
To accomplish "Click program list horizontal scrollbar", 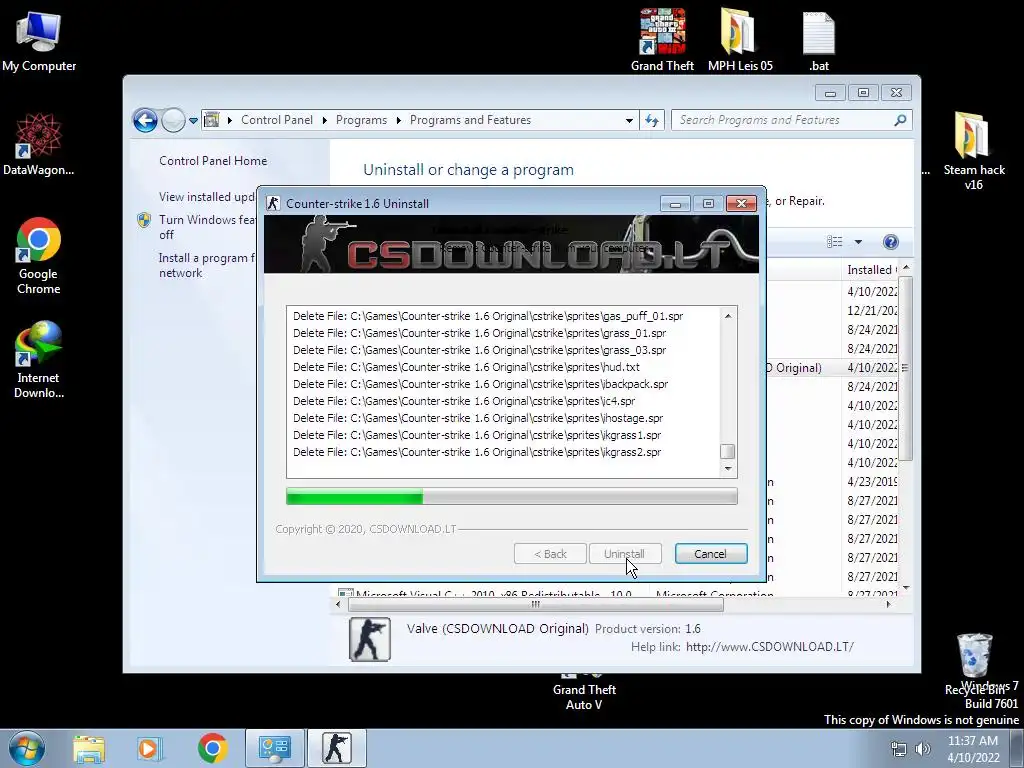I will [x=536, y=605].
